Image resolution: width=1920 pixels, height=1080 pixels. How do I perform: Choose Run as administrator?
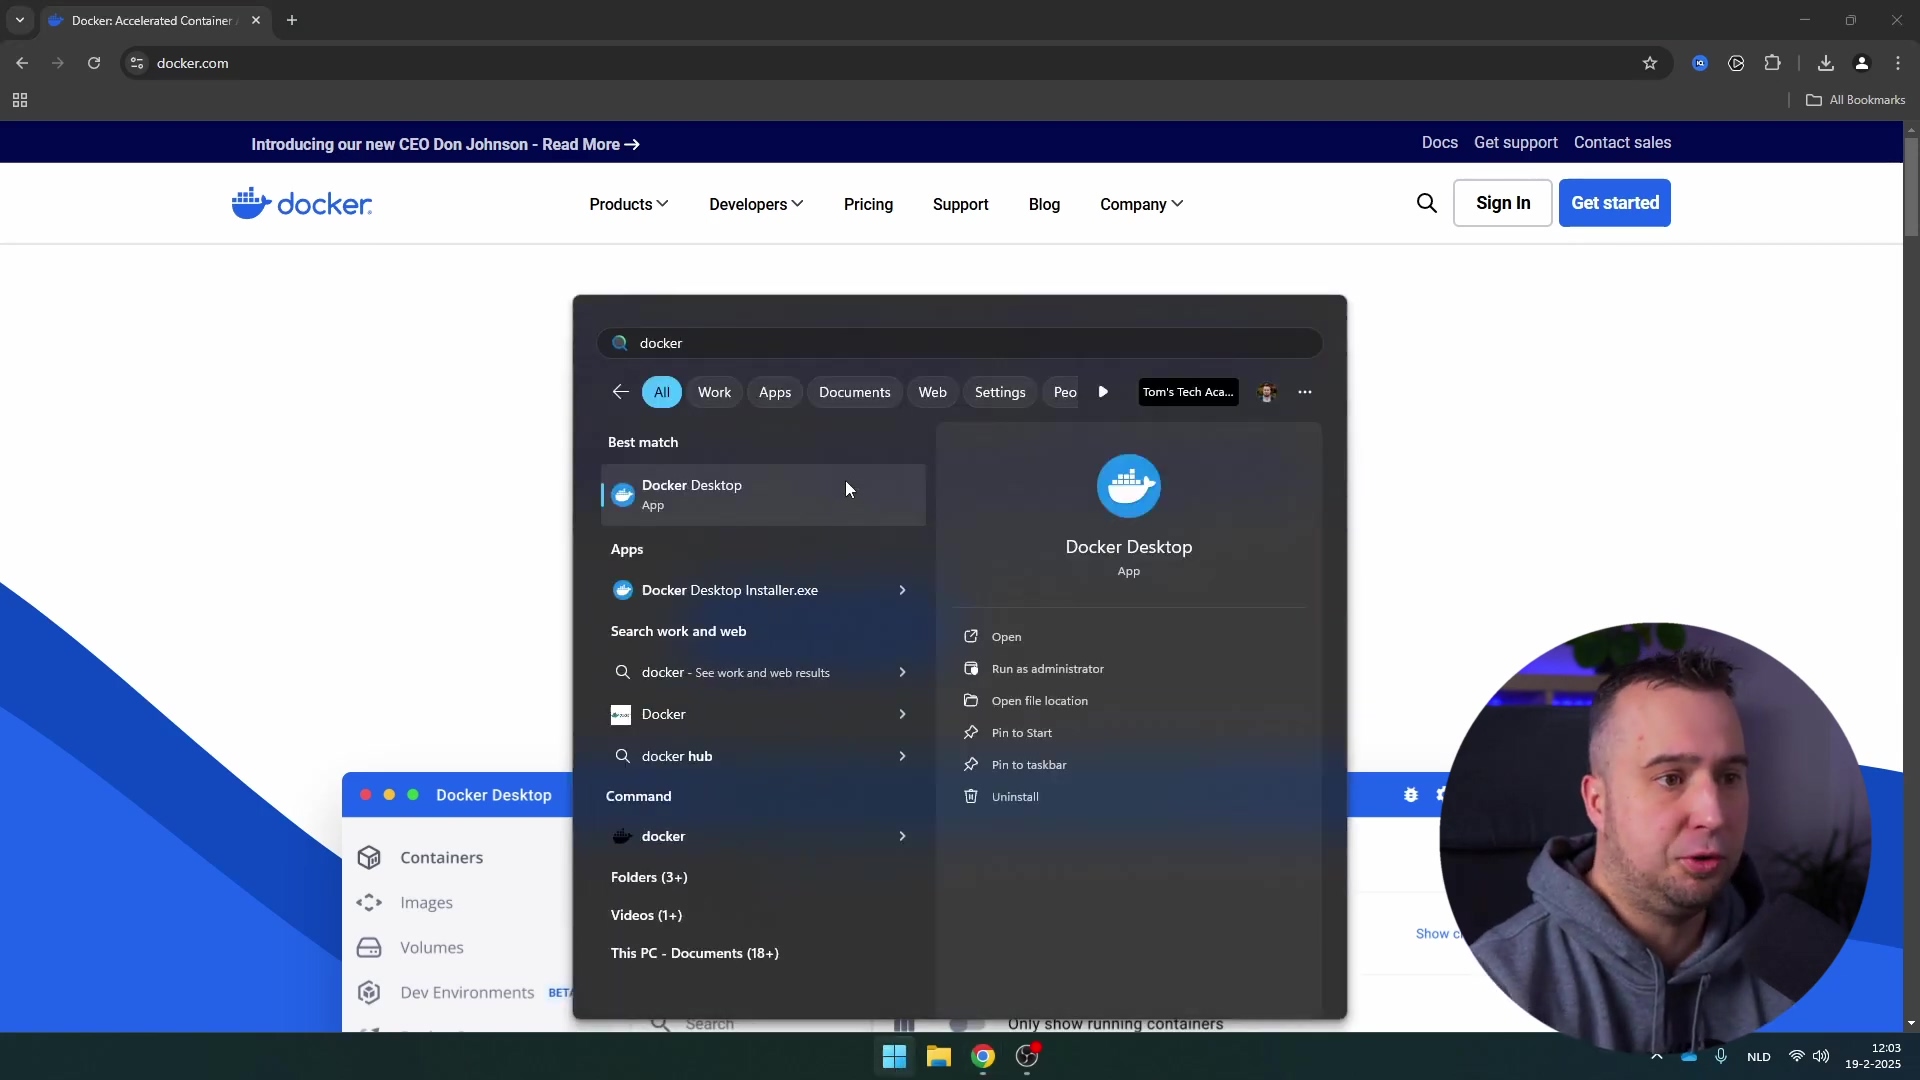point(1047,669)
